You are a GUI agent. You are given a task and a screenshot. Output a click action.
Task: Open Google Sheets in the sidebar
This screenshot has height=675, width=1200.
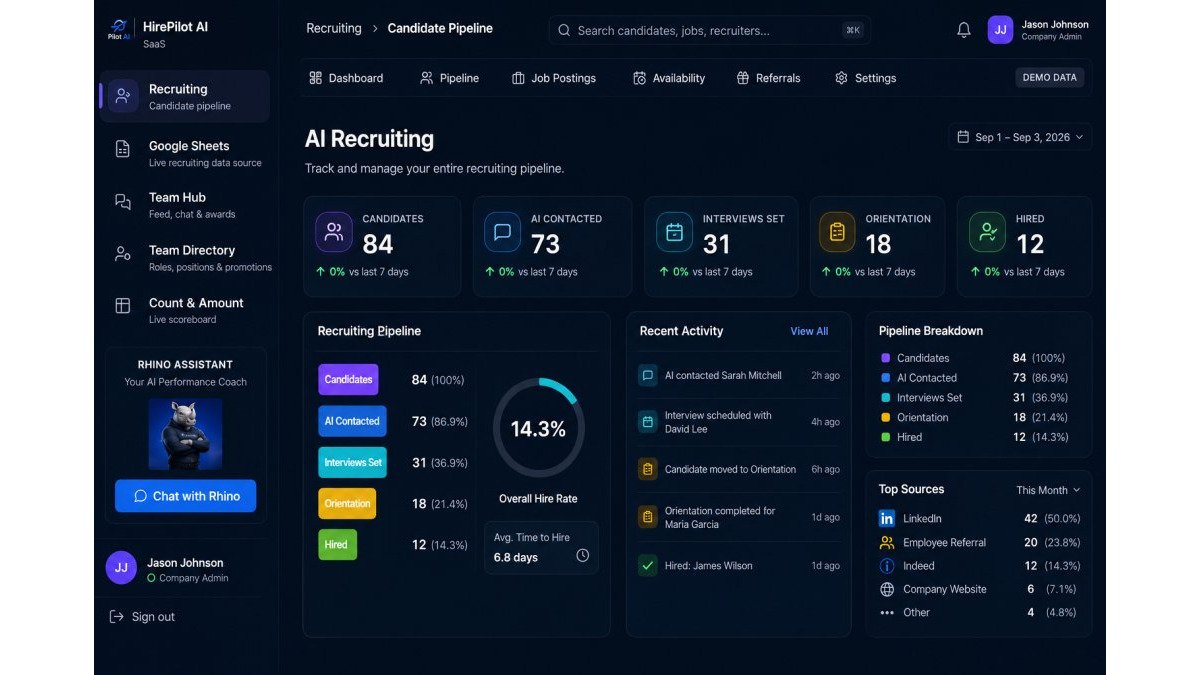pos(184,153)
